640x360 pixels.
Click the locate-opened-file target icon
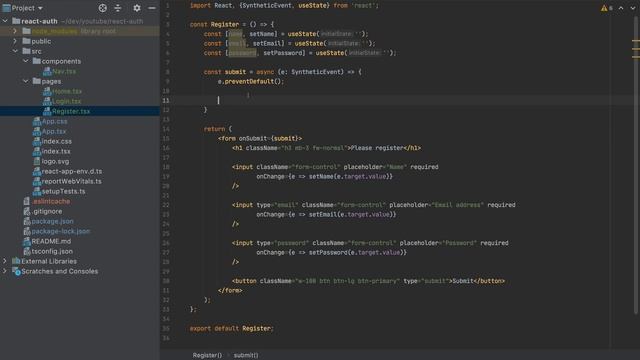coord(102,8)
